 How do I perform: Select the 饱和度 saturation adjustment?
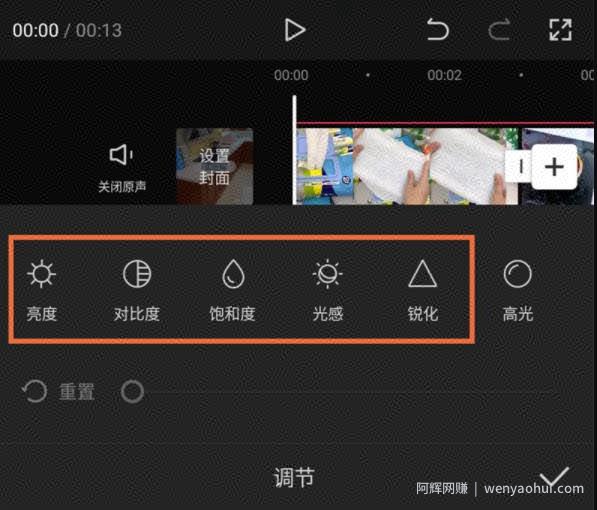coord(232,290)
